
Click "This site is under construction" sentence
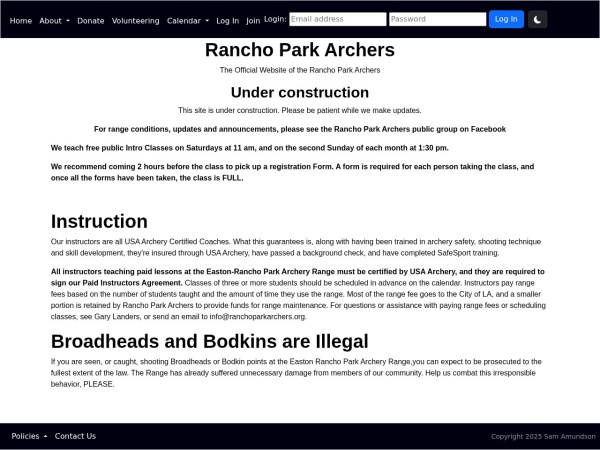300,111
